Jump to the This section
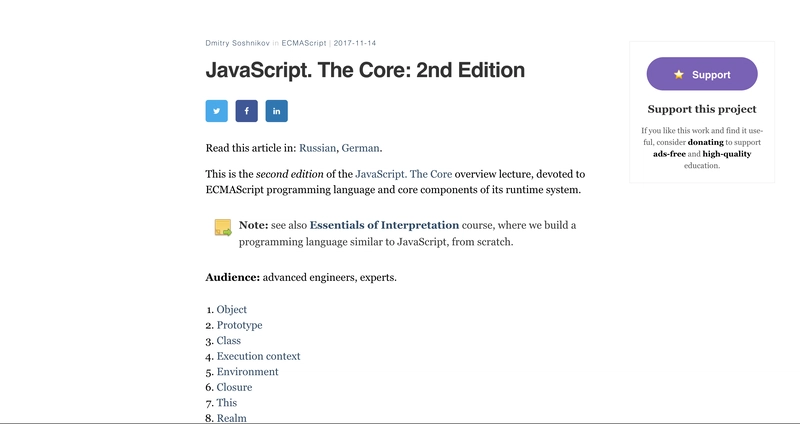The width and height of the screenshot is (800, 424). pos(227,403)
